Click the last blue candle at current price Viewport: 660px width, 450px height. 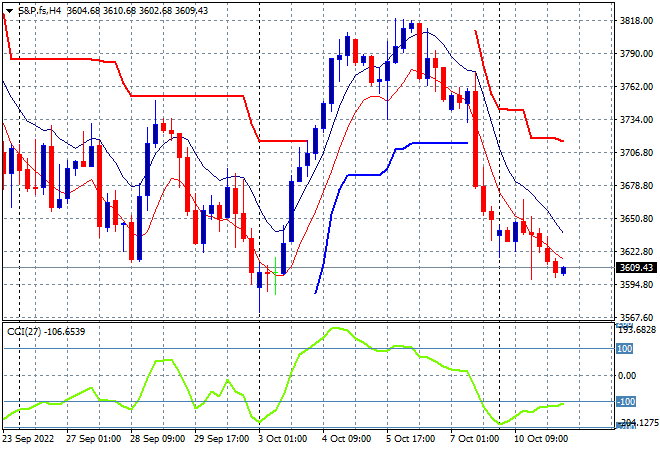click(564, 271)
